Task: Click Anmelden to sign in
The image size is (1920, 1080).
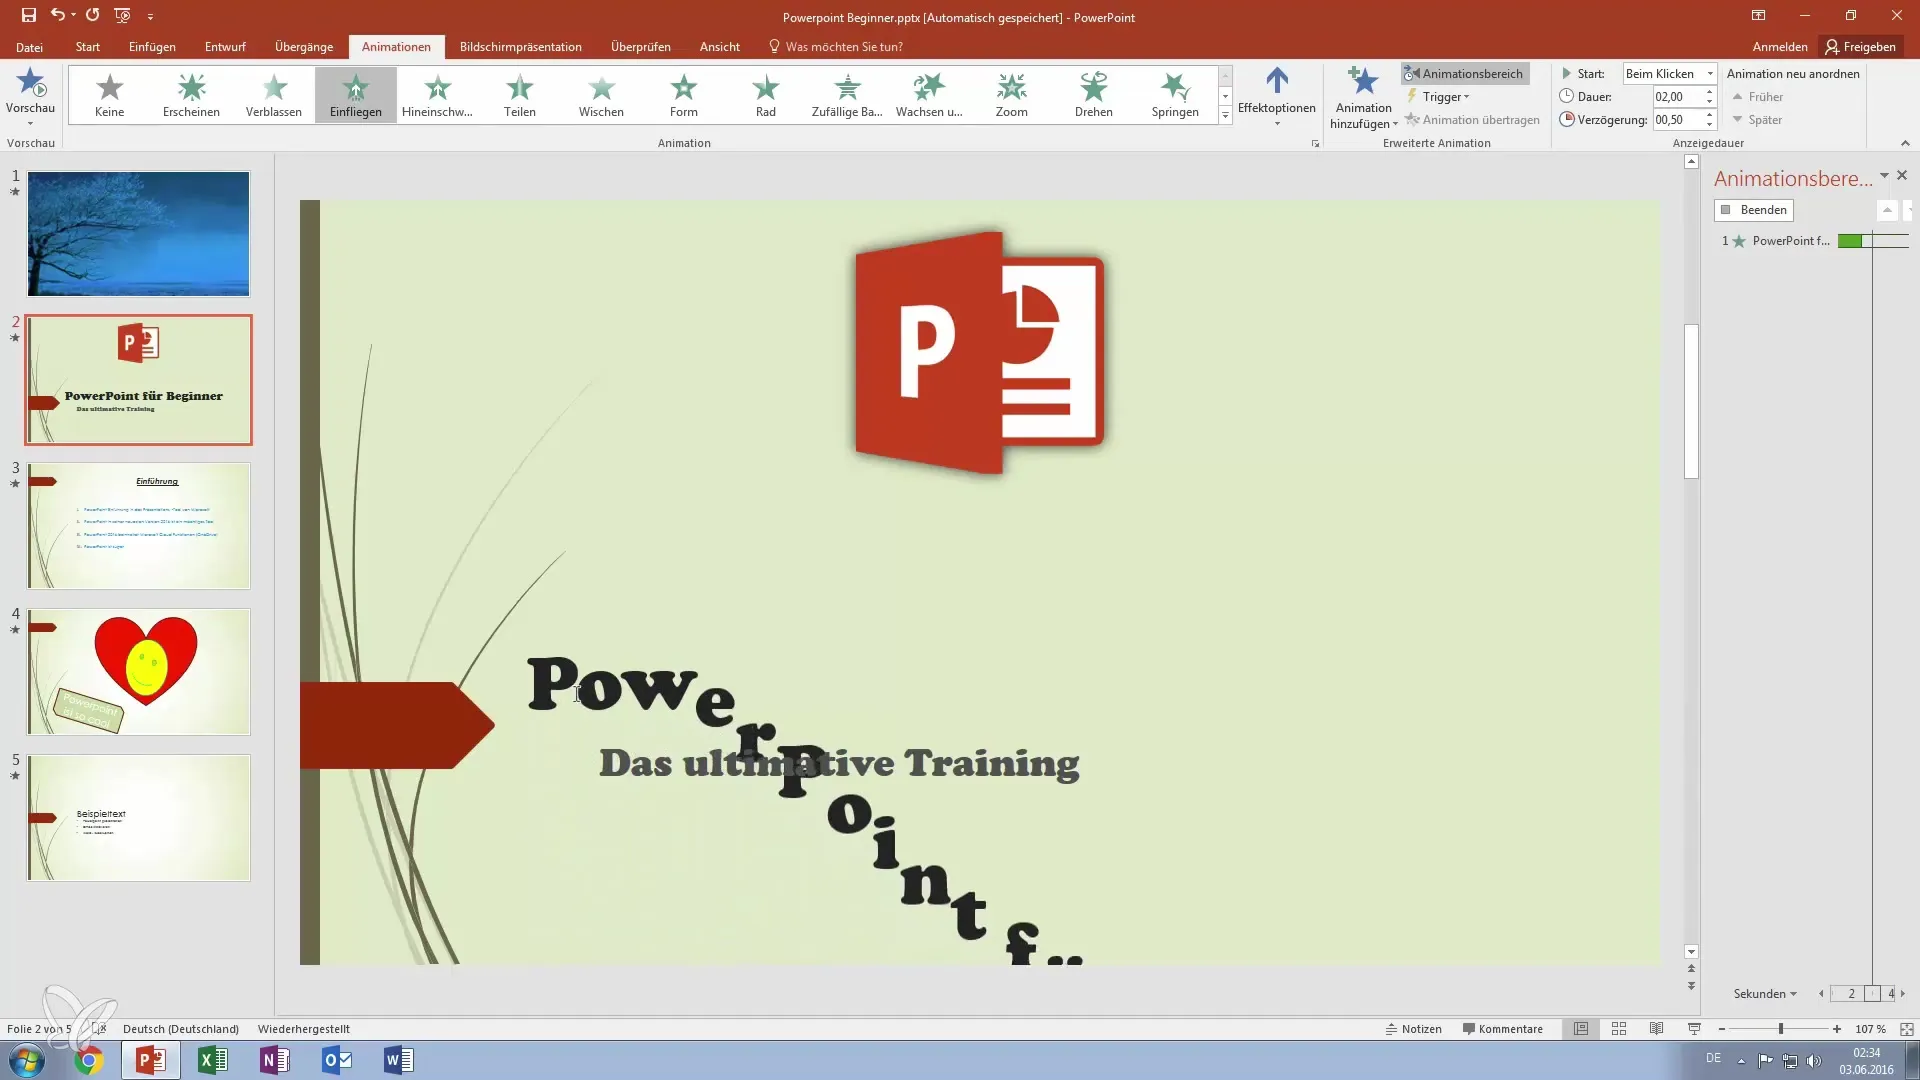Action: click(x=1780, y=47)
